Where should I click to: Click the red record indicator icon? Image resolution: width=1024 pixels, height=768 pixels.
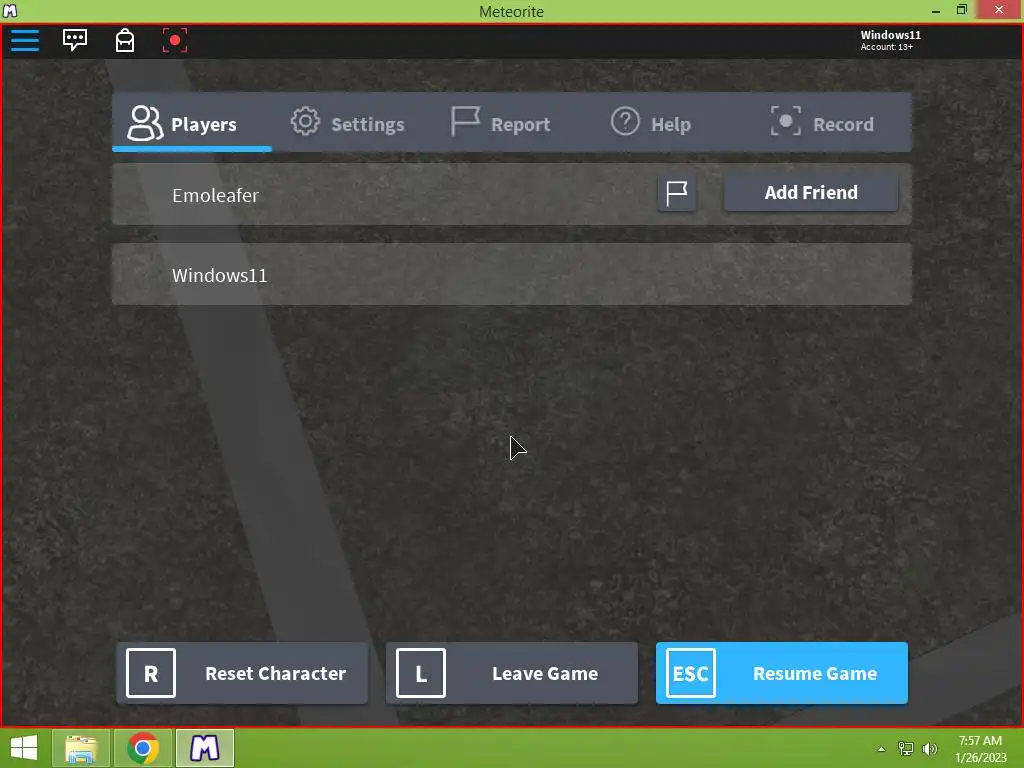tap(174, 40)
